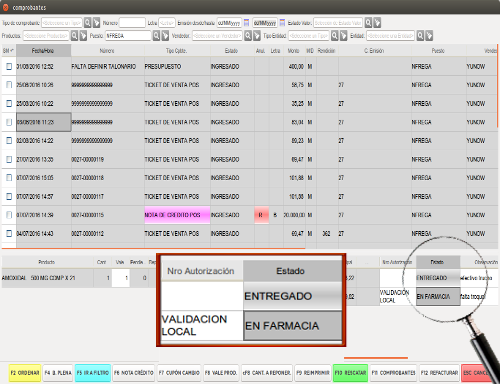Viewport: 500px width, 384px height.
Task: Click the Tipo Cpbte. column header
Action: click(x=177, y=51)
